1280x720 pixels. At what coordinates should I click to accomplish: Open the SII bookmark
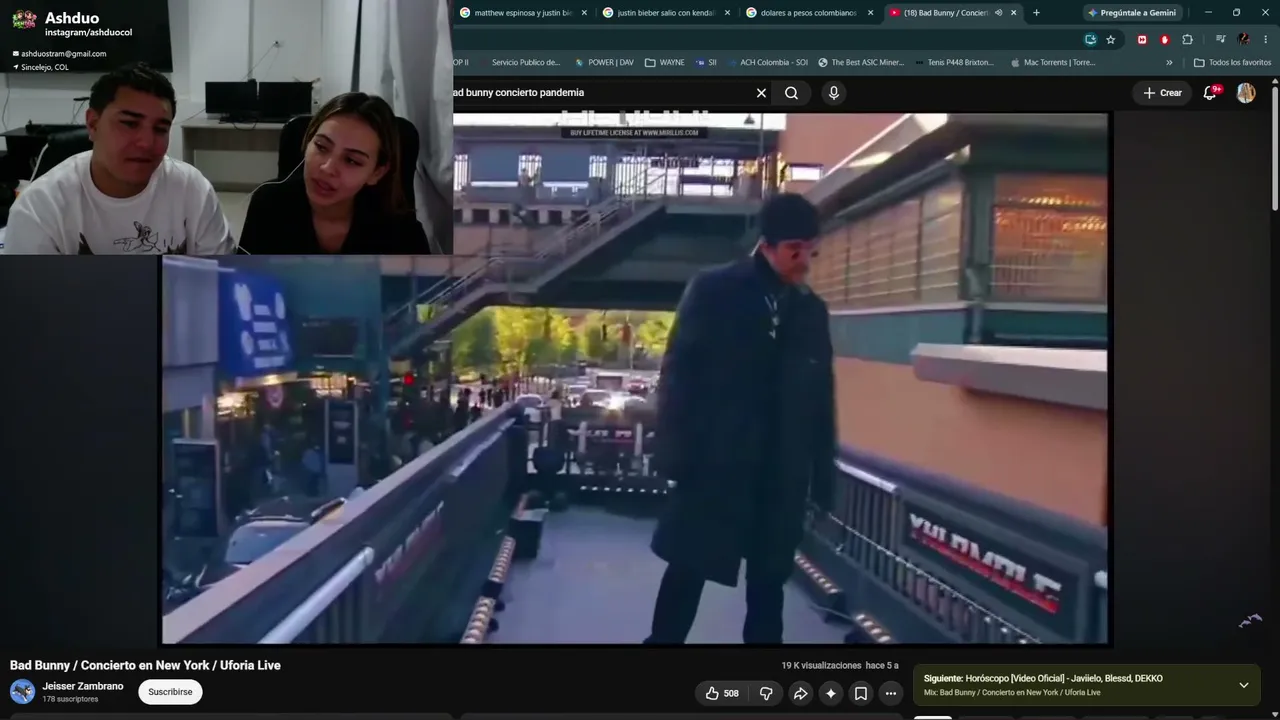[x=706, y=62]
